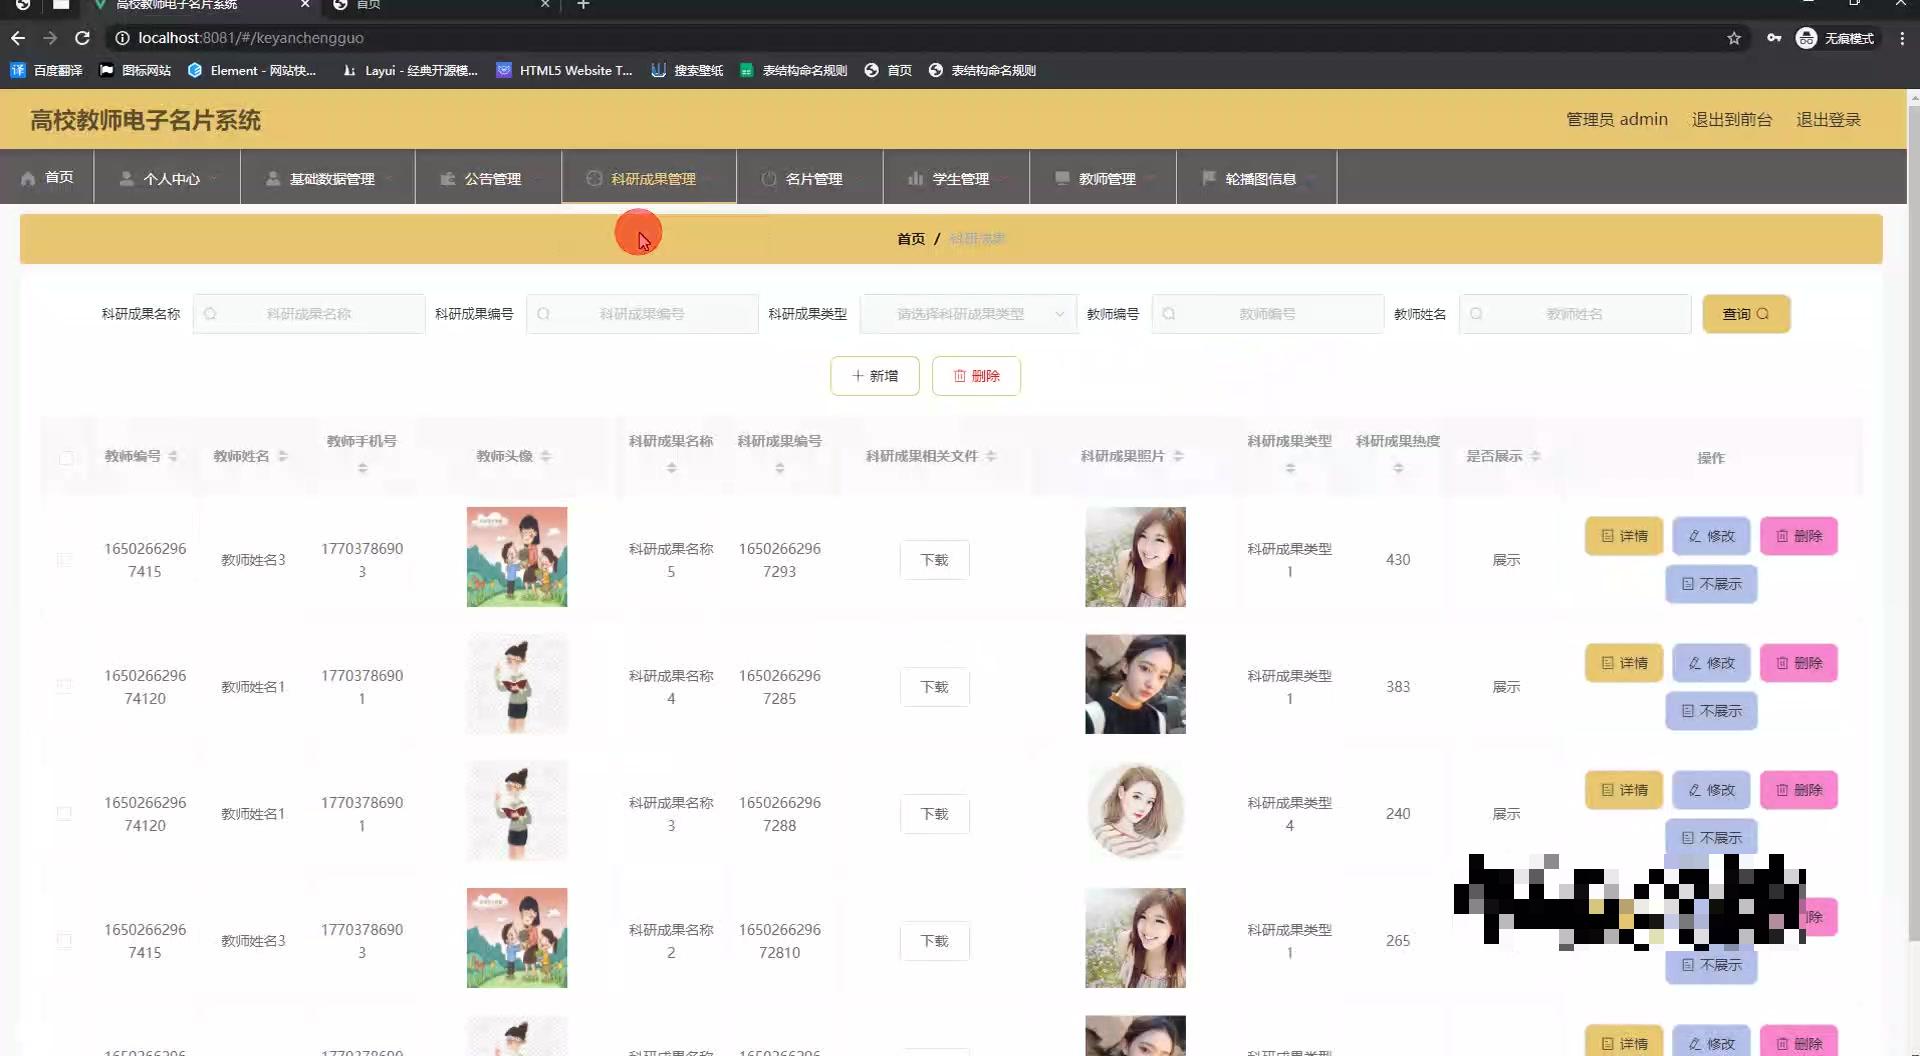Open the 请选择科研成果类型 dropdown

[x=968, y=313]
